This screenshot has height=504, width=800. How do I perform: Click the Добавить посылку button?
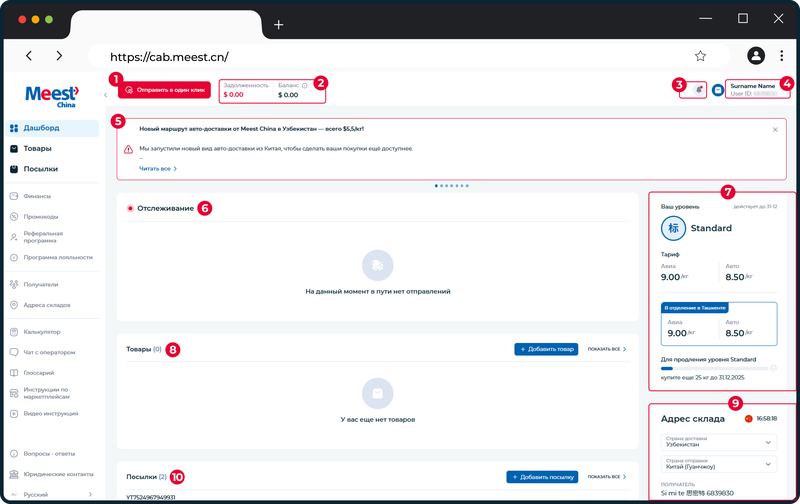click(x=542, y=477)
